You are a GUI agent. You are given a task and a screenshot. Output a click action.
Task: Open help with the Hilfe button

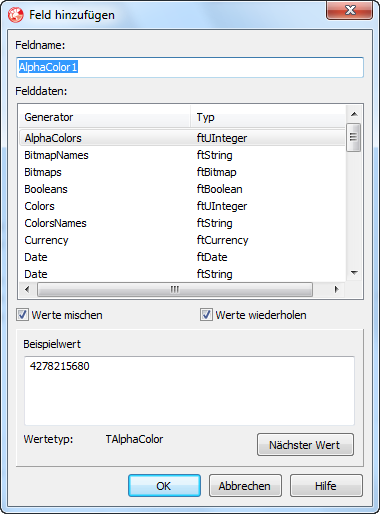coord(326,486)
